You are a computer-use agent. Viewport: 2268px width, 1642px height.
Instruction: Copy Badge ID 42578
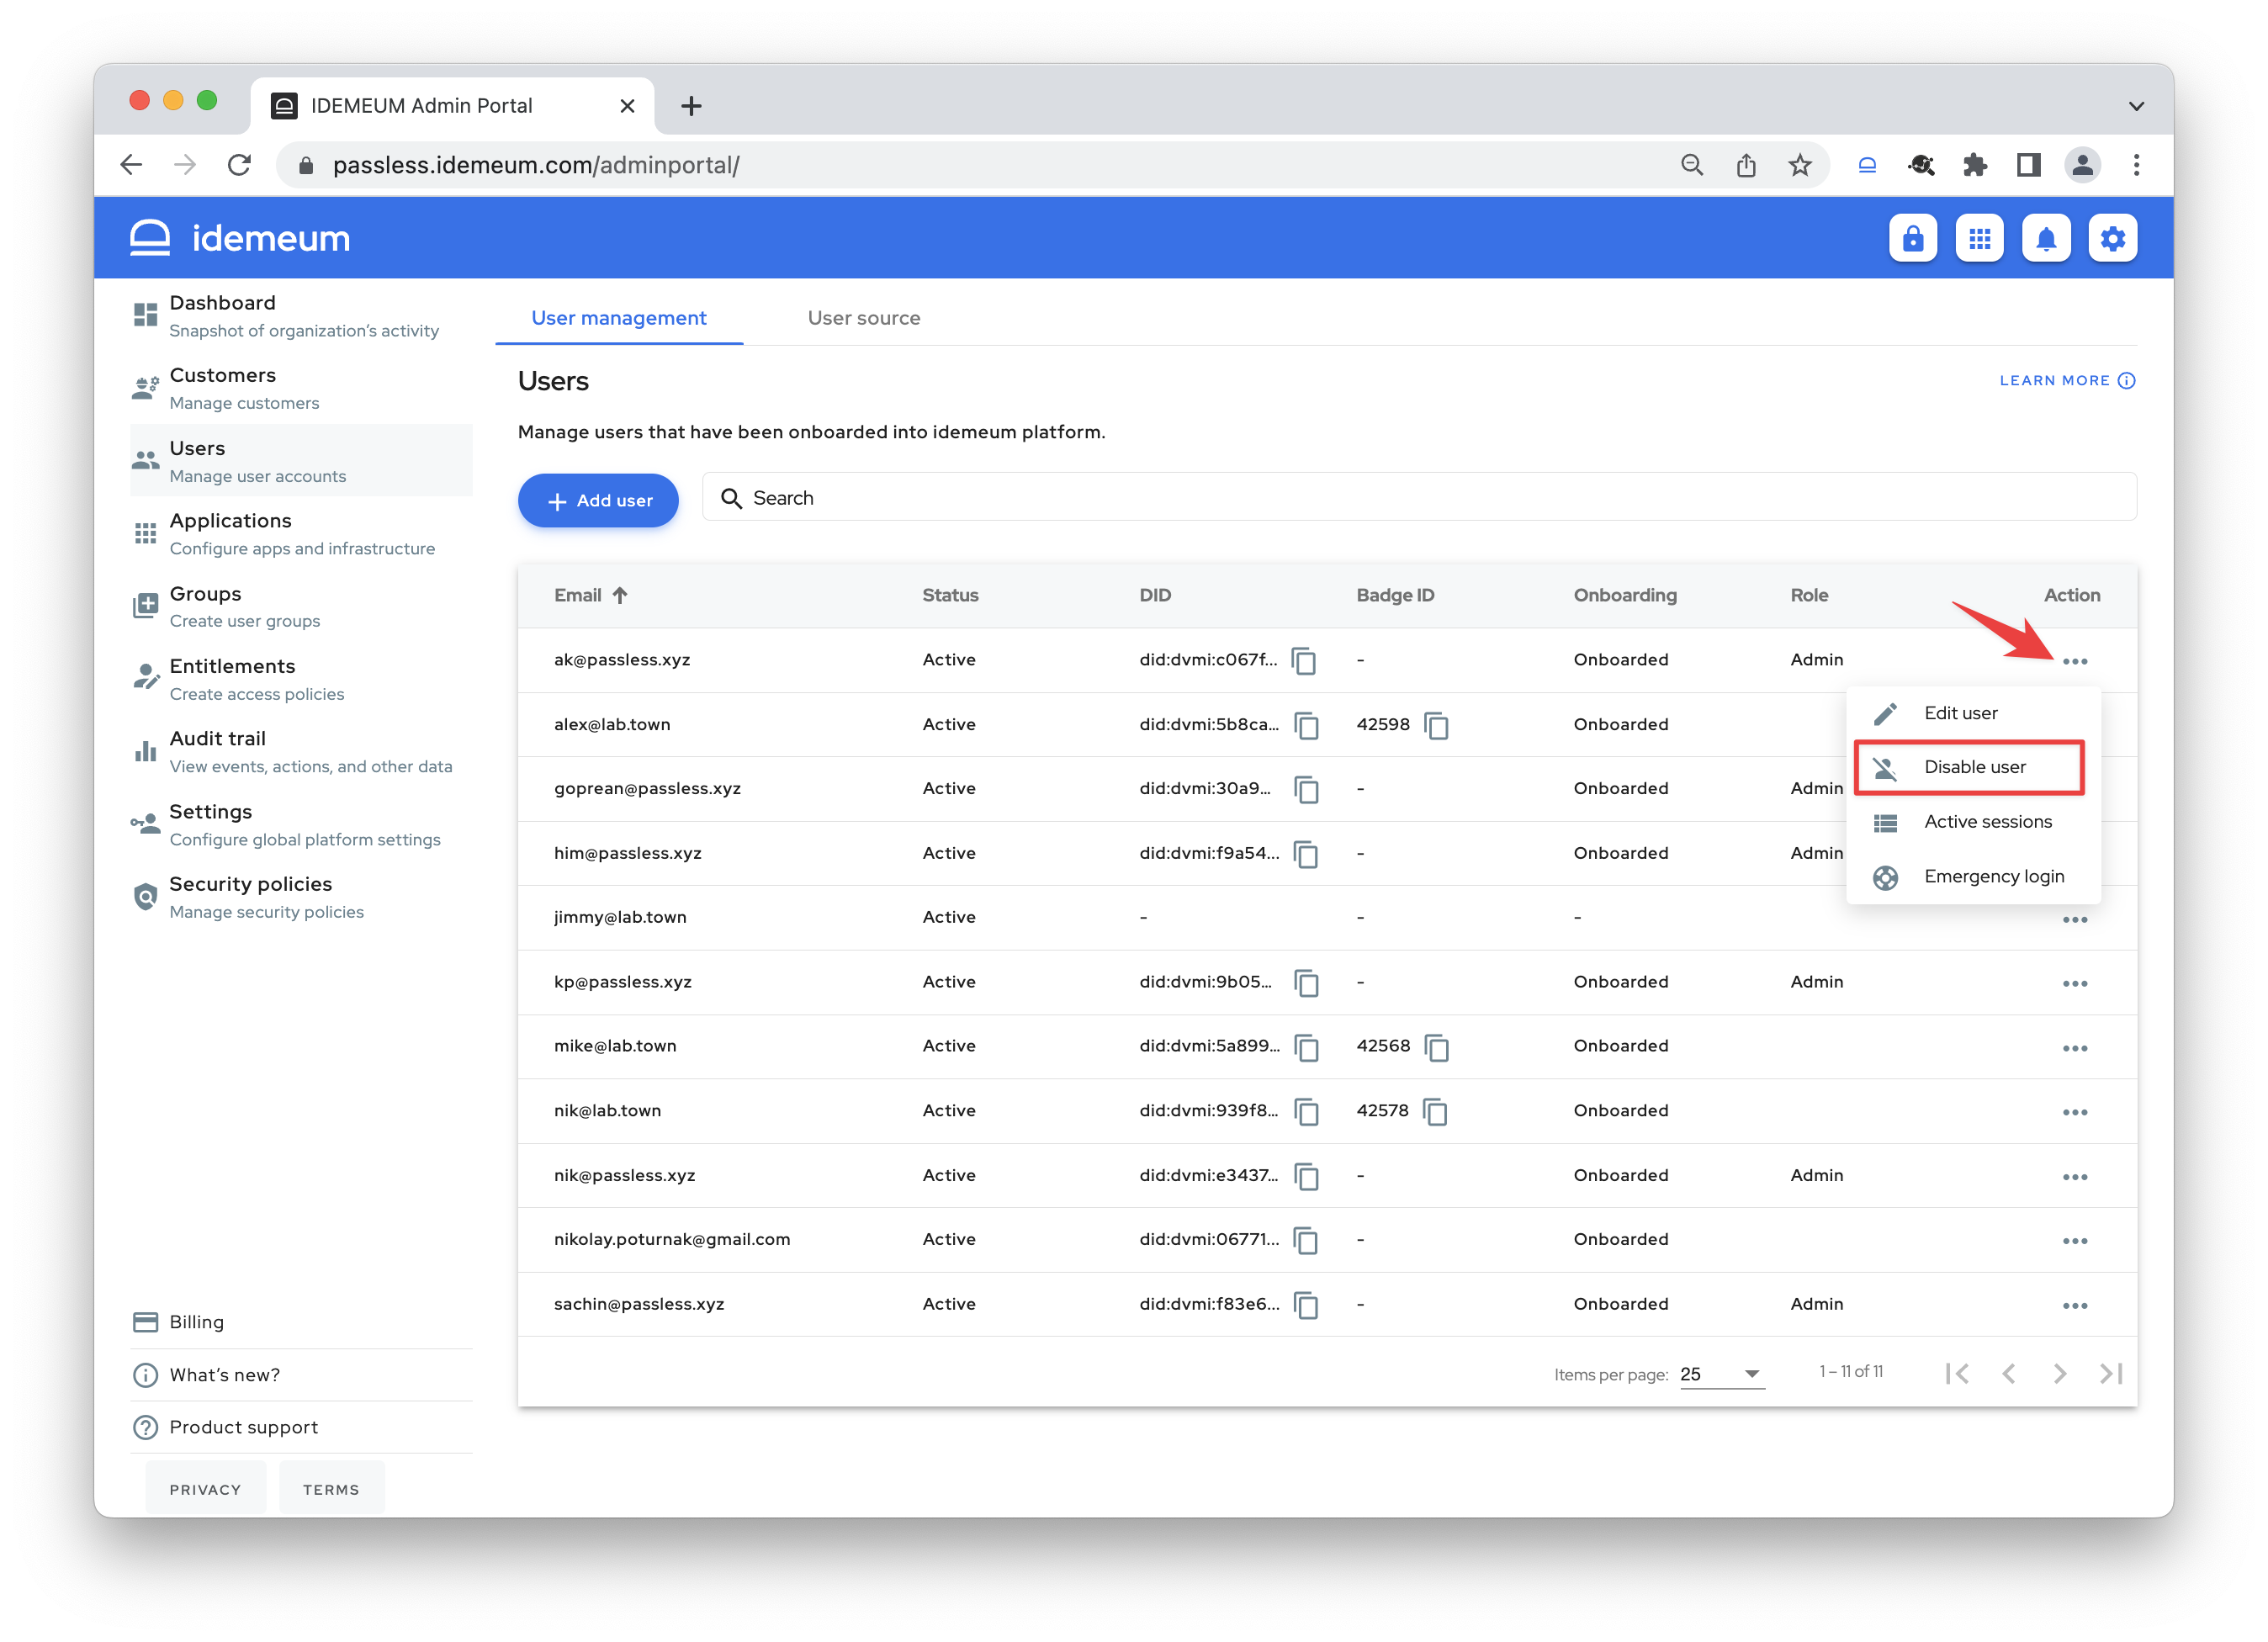[1435, 1112]
